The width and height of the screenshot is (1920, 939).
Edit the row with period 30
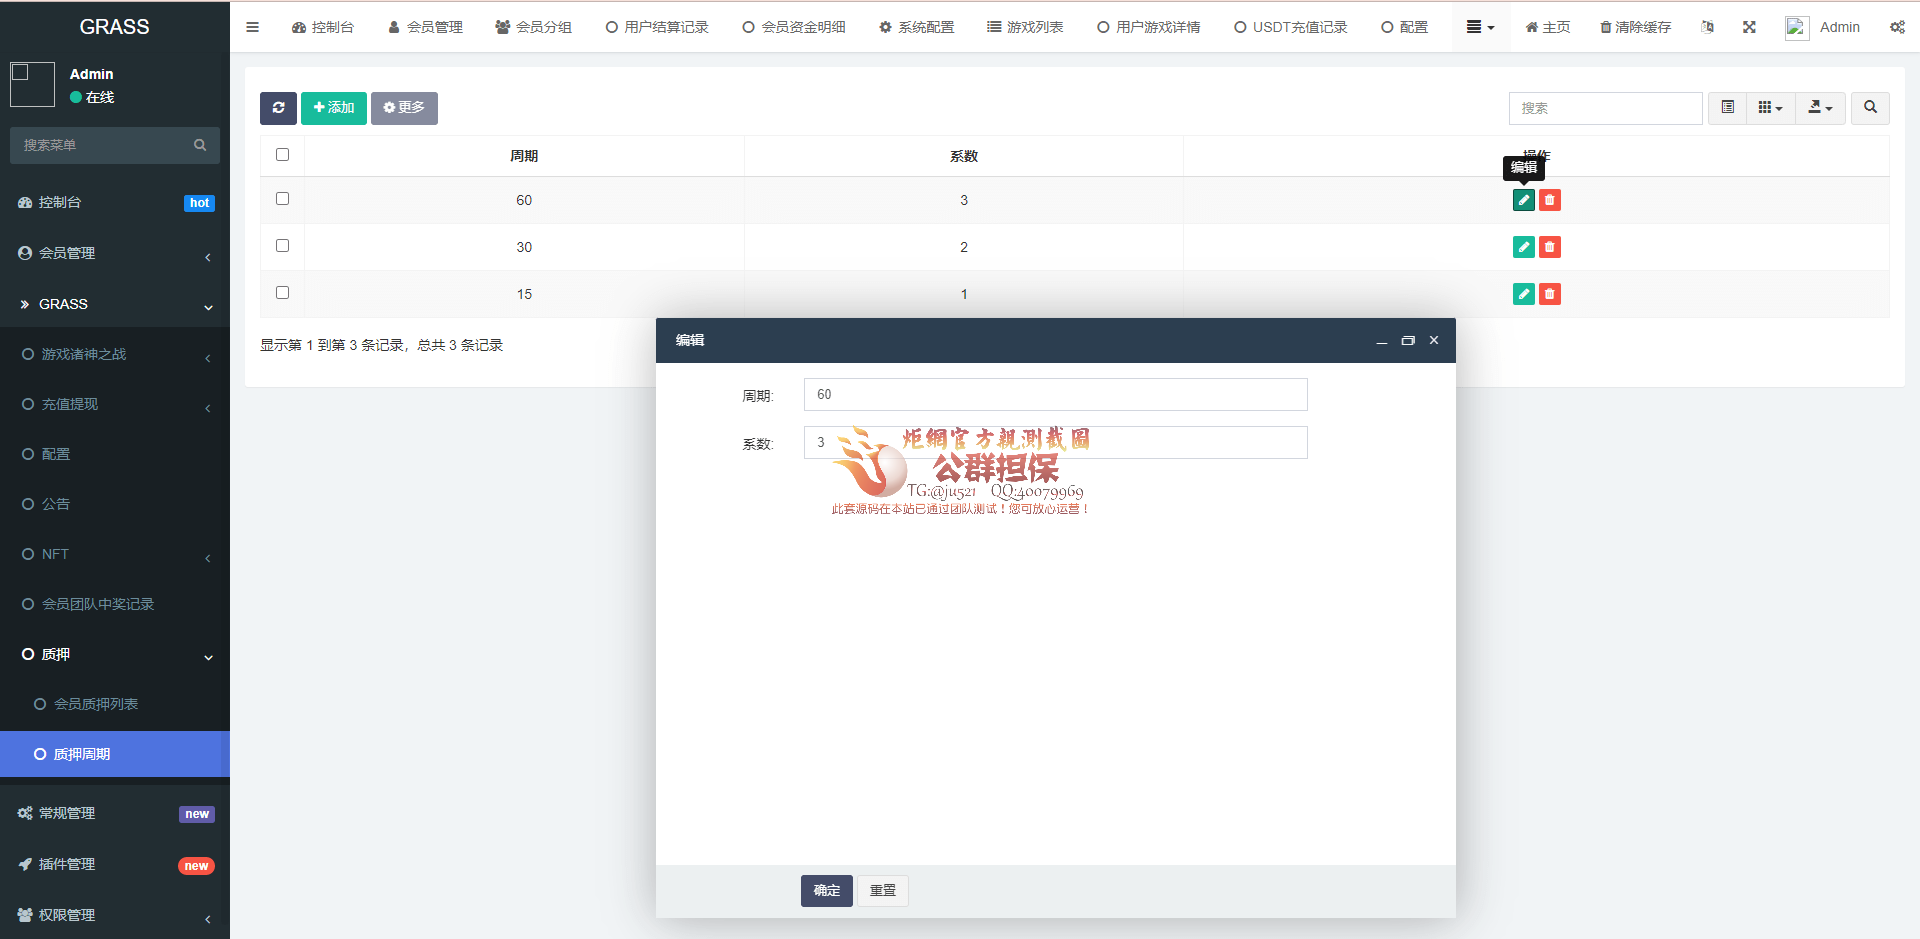click(1523, 247)
